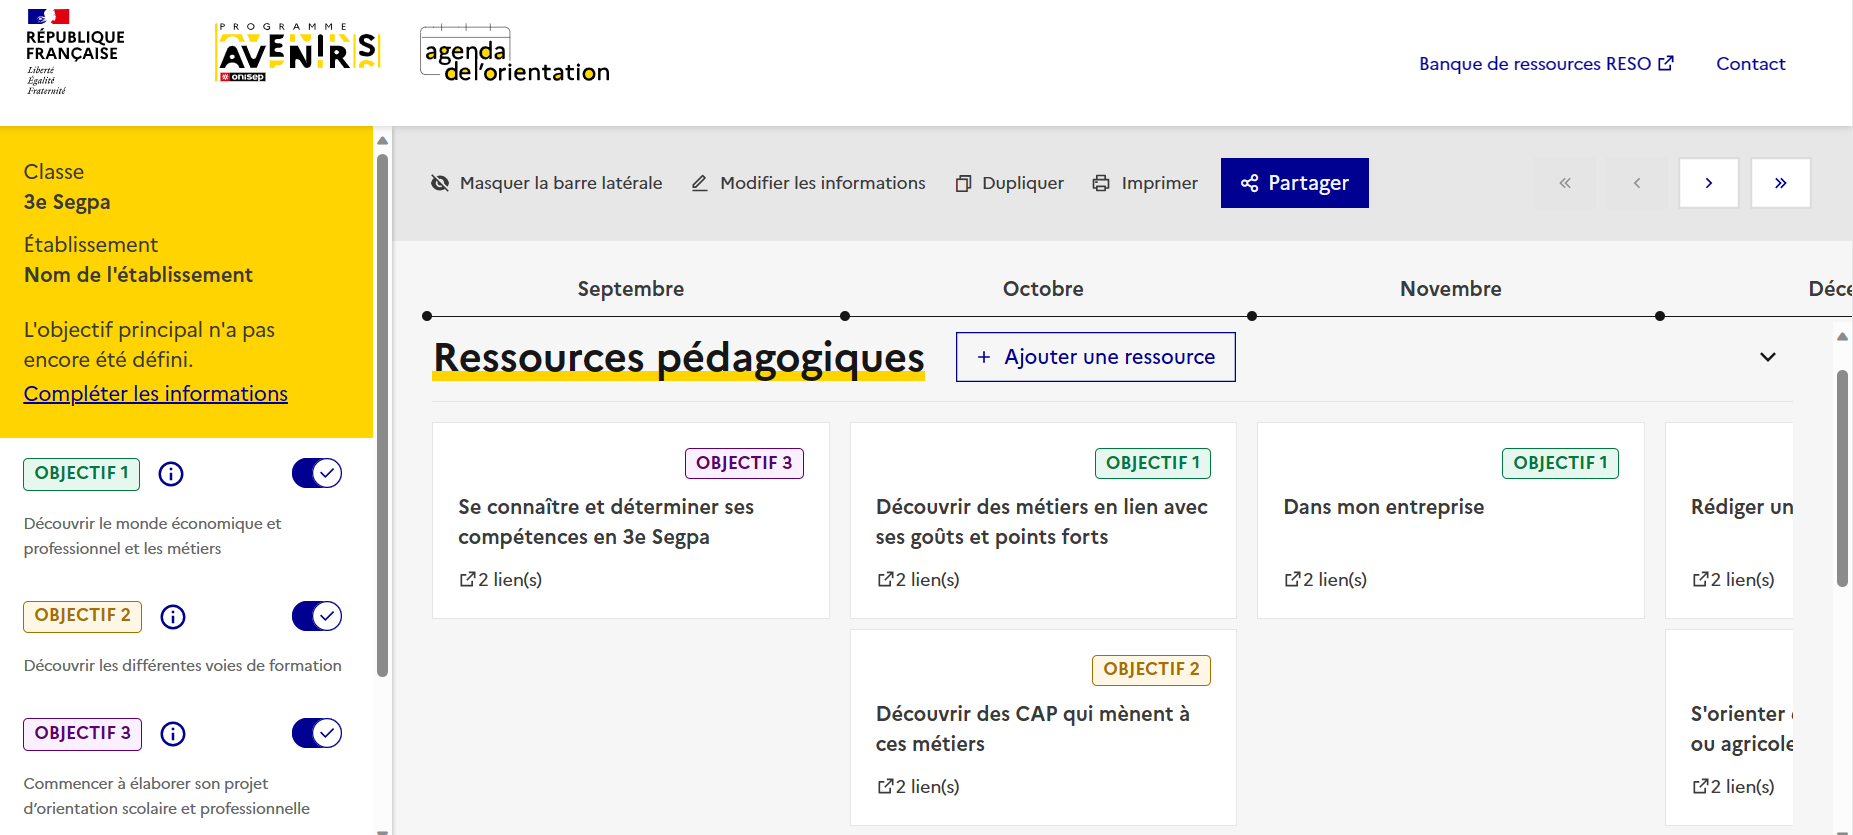The height and width of the screenshot is (835, 1853).
Task: Click Modifier les informations
Action: tap(808, 183)
